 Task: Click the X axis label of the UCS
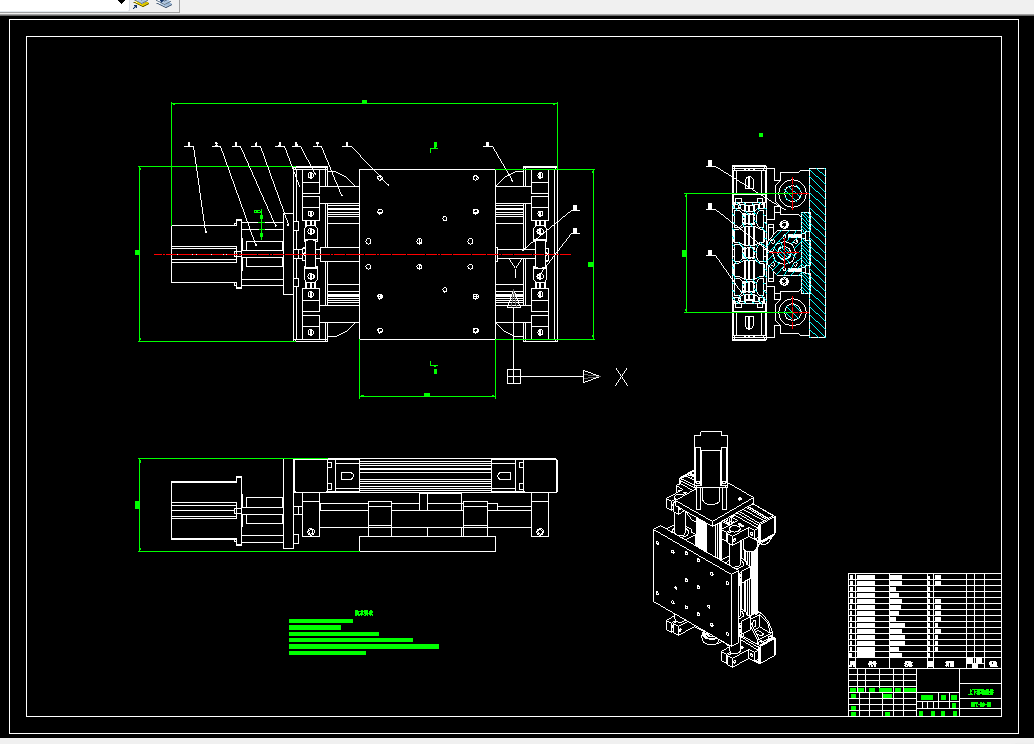pos(621,377)
